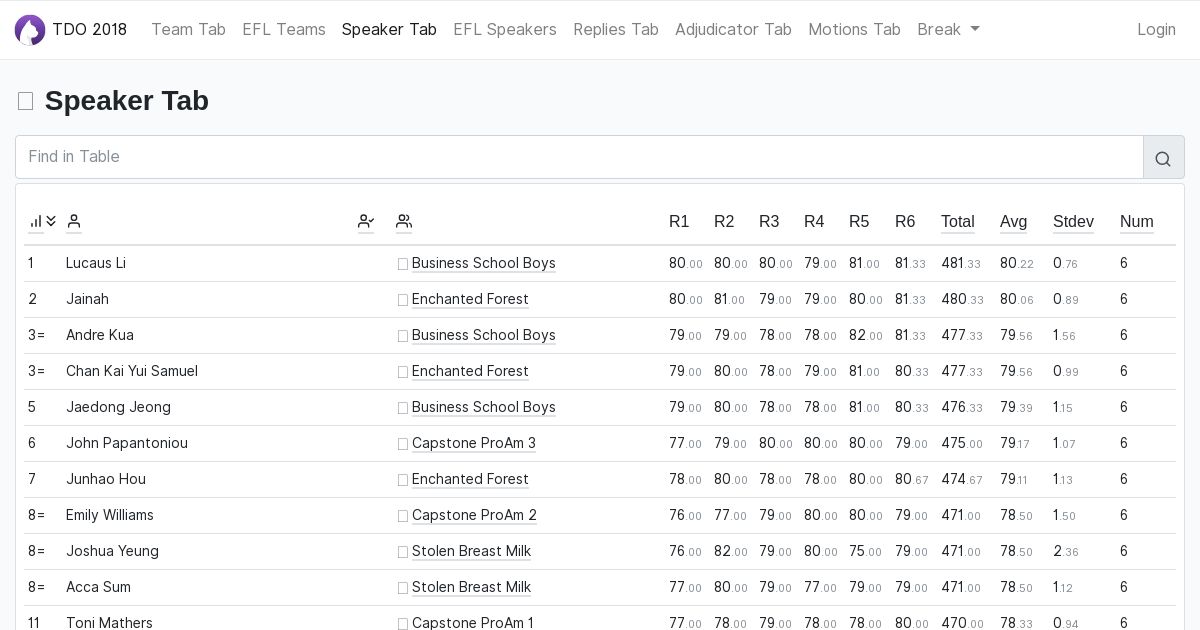
Task: Open Enchanted Forest link for Junhao Hou
Action: [470, 479]
